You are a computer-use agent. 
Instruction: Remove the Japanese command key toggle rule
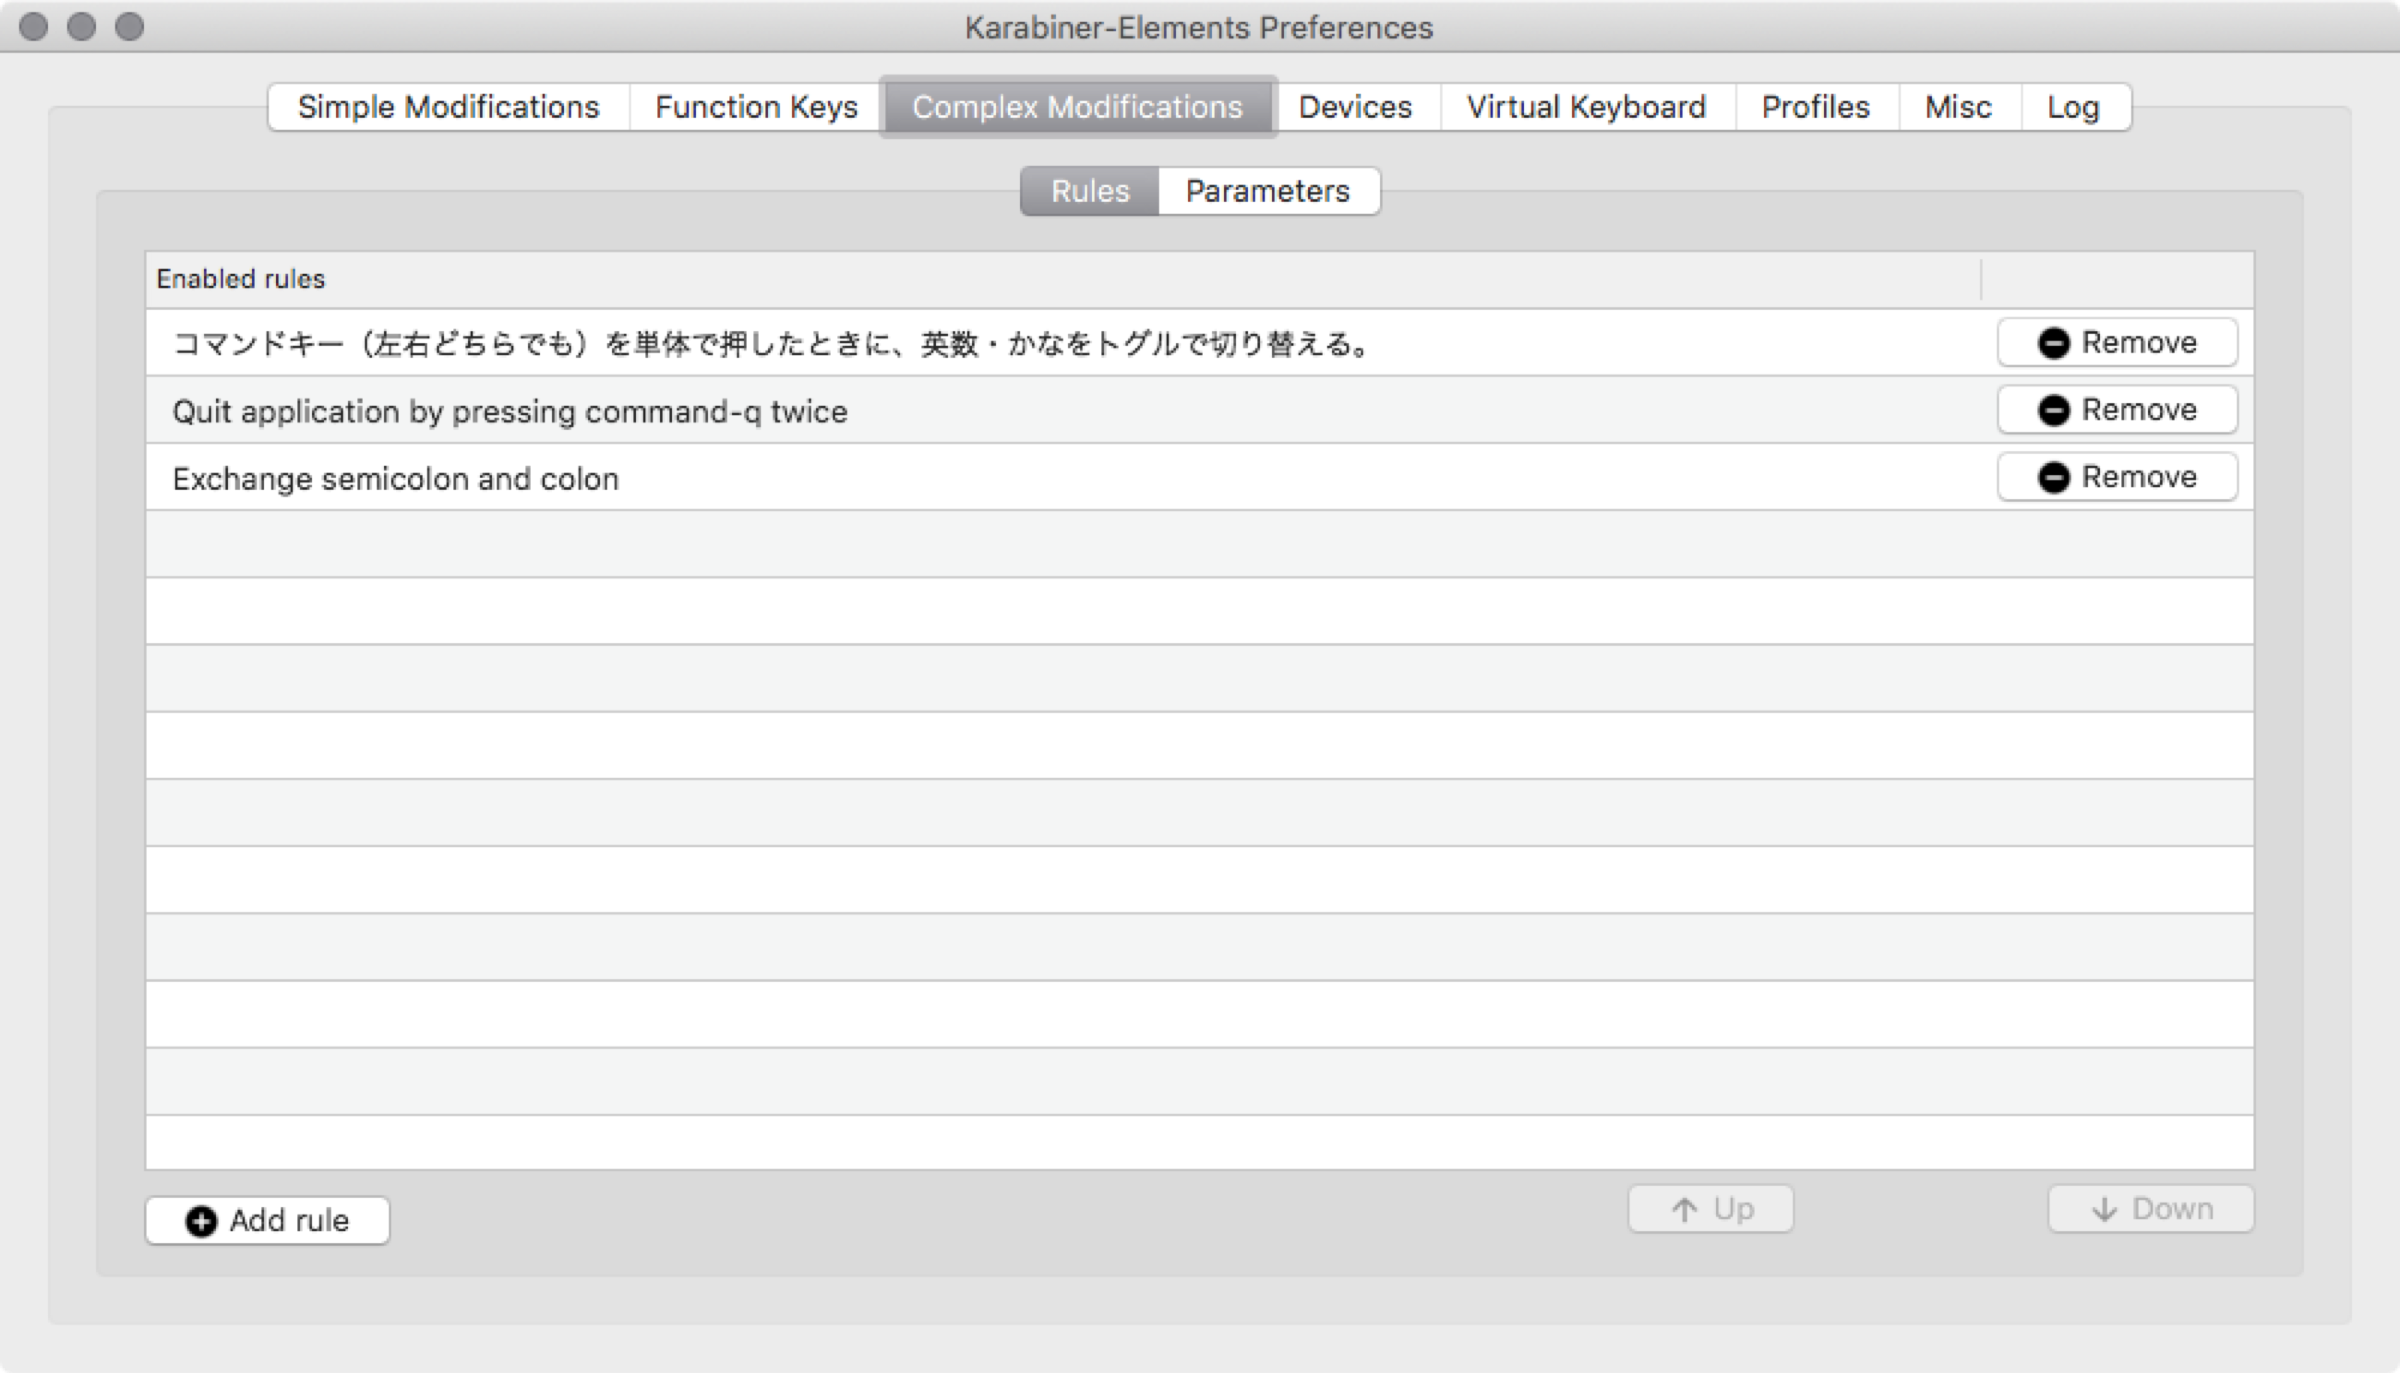coord(2116,343)
